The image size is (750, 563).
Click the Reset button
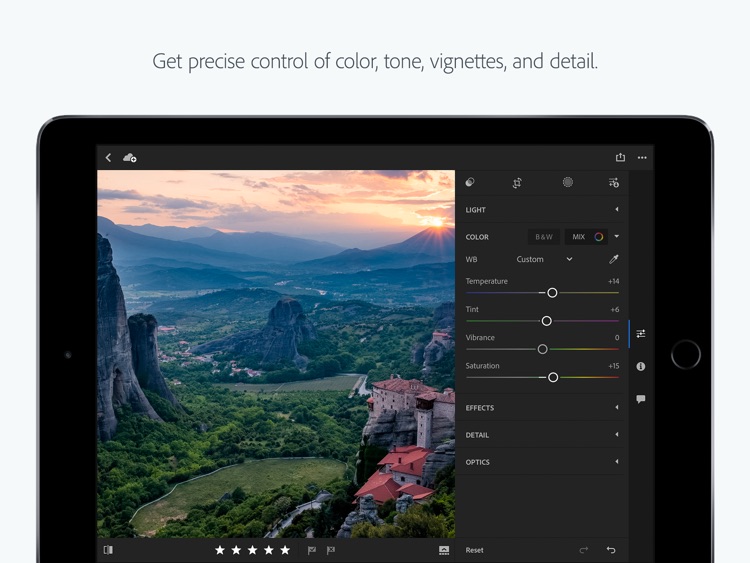[474, 550]
